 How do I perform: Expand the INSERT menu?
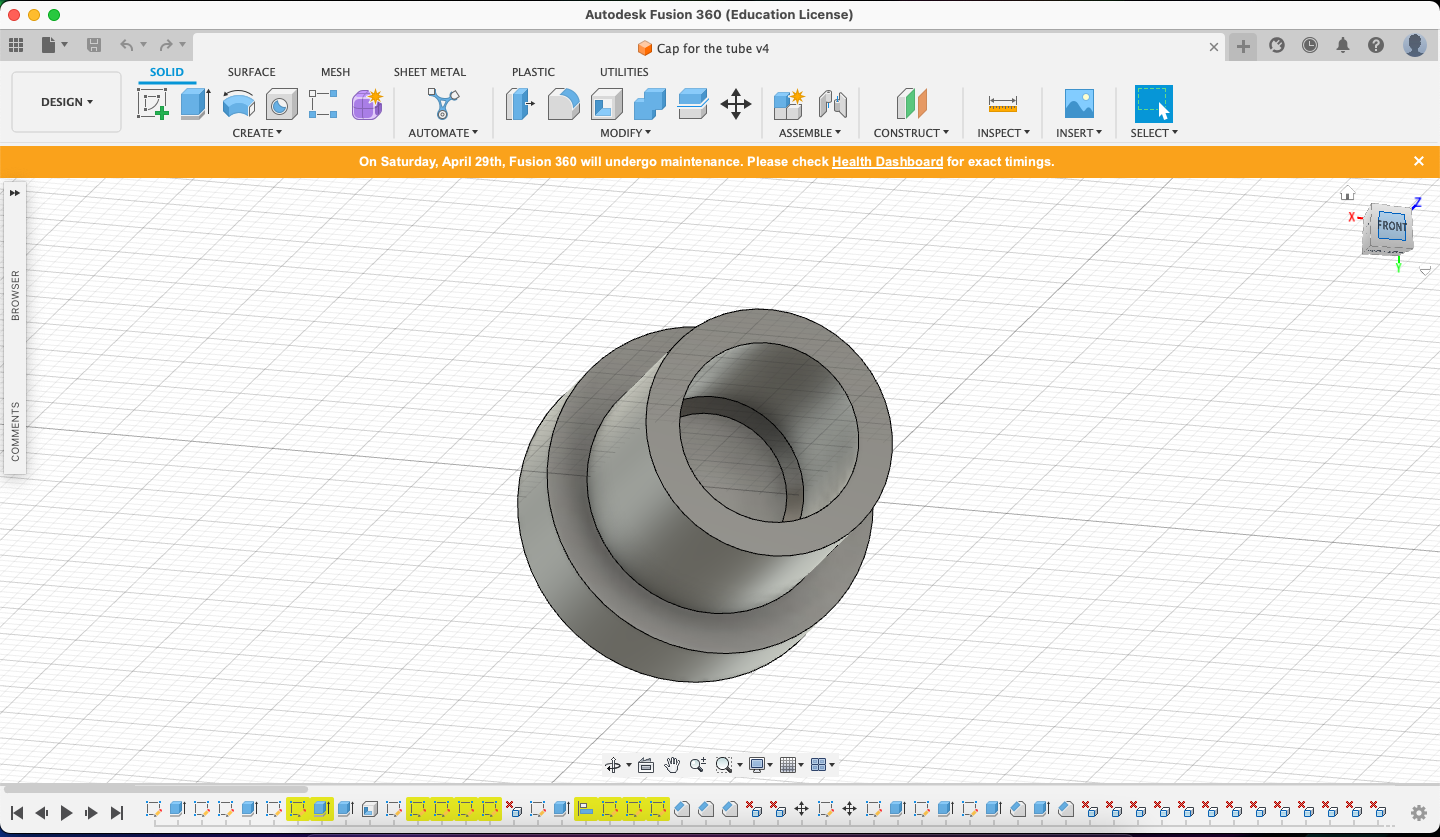[x=1079, y=132]
